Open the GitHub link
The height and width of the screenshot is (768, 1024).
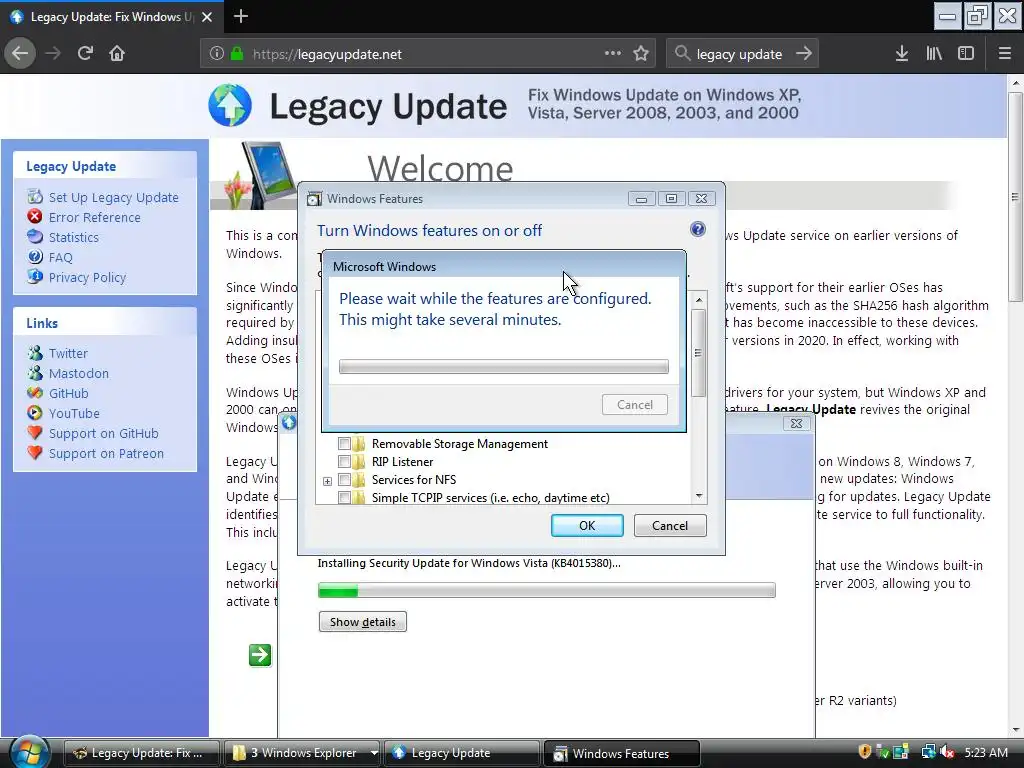[x=69, y=394]
